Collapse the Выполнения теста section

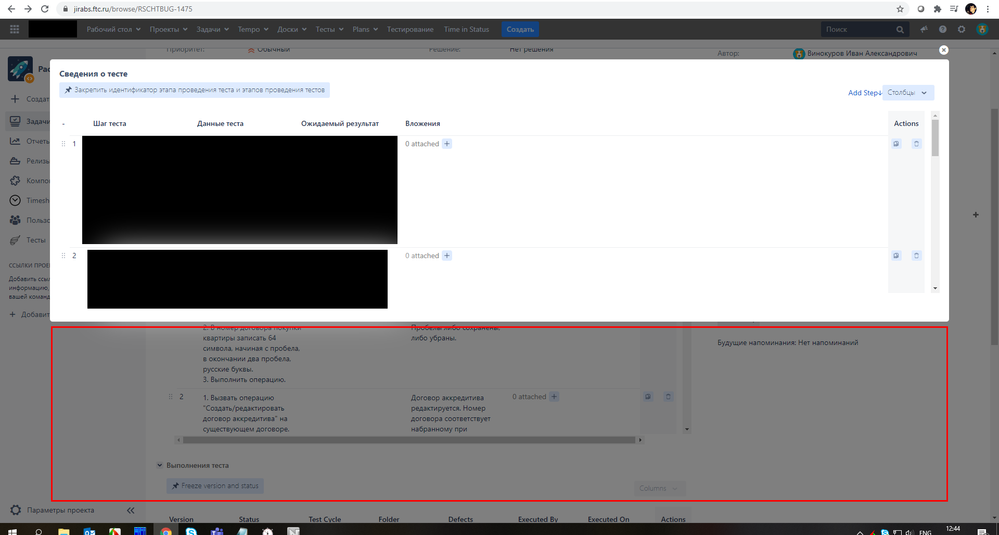[160, 466]
